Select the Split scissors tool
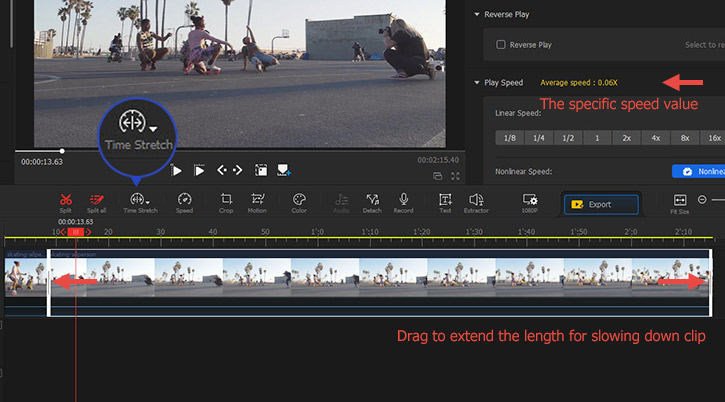Viewport: 725px width, 402px height. click(x=65, y=201)
